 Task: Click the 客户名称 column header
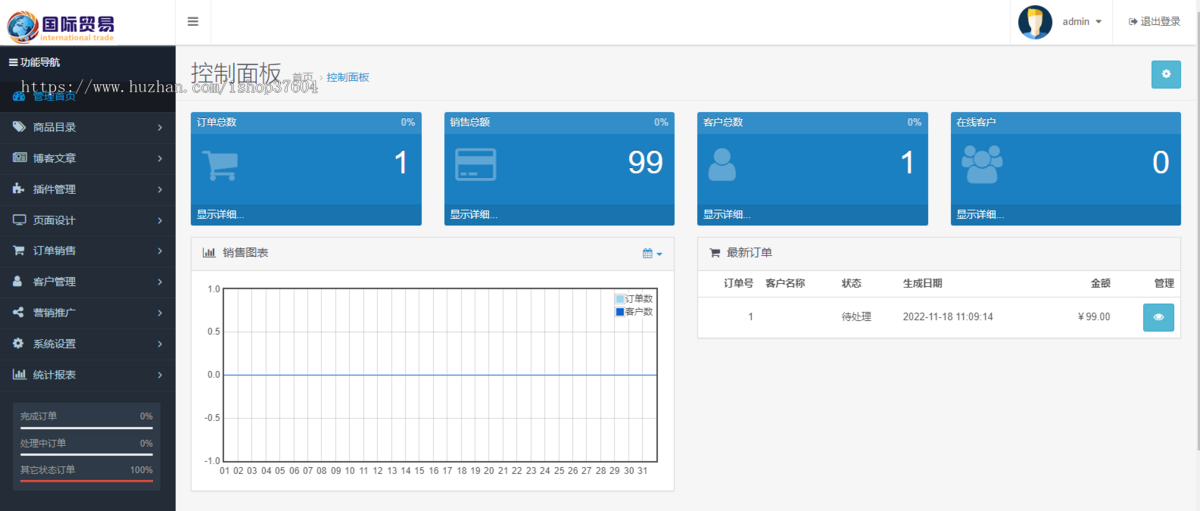point(785,284)
